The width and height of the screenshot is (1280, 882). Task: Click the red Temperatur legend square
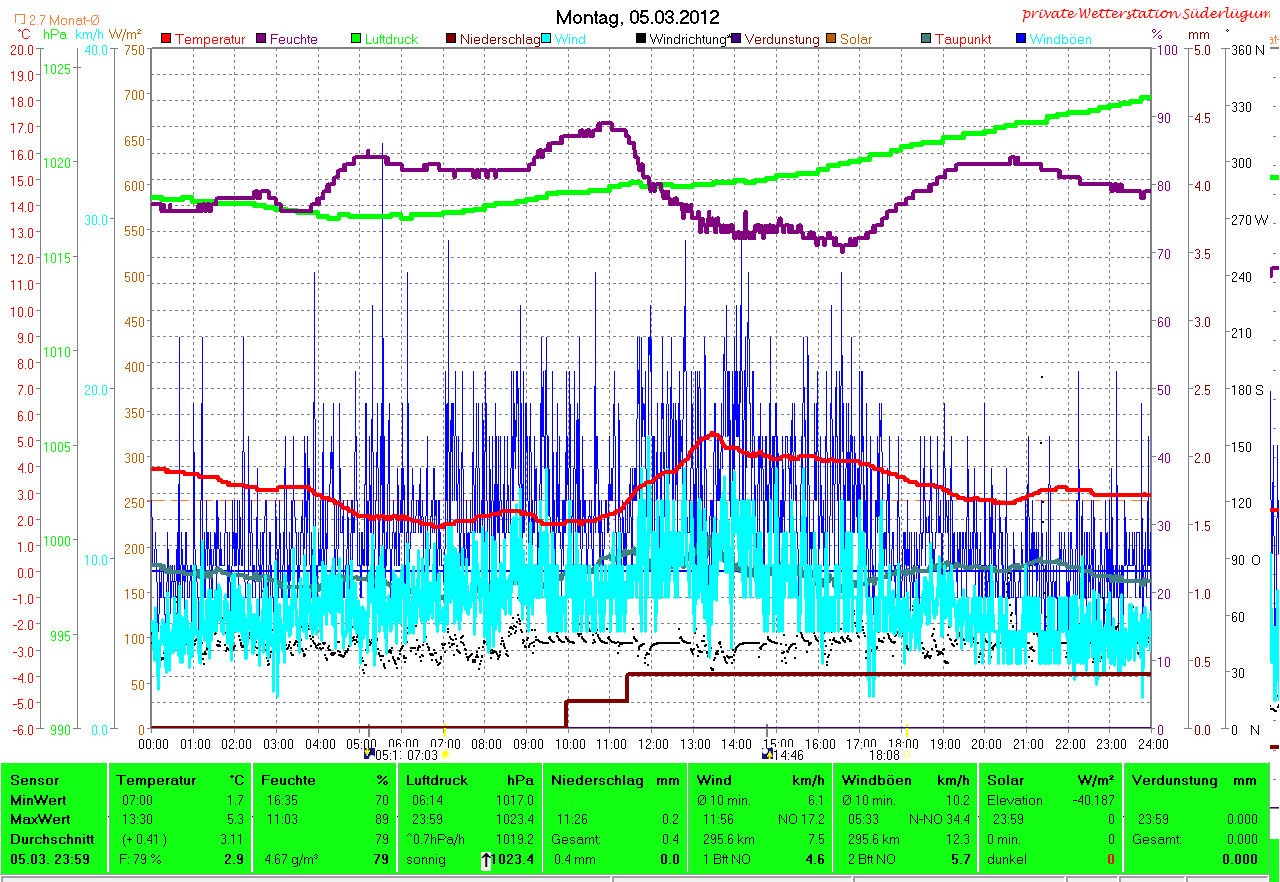point(166,39)
